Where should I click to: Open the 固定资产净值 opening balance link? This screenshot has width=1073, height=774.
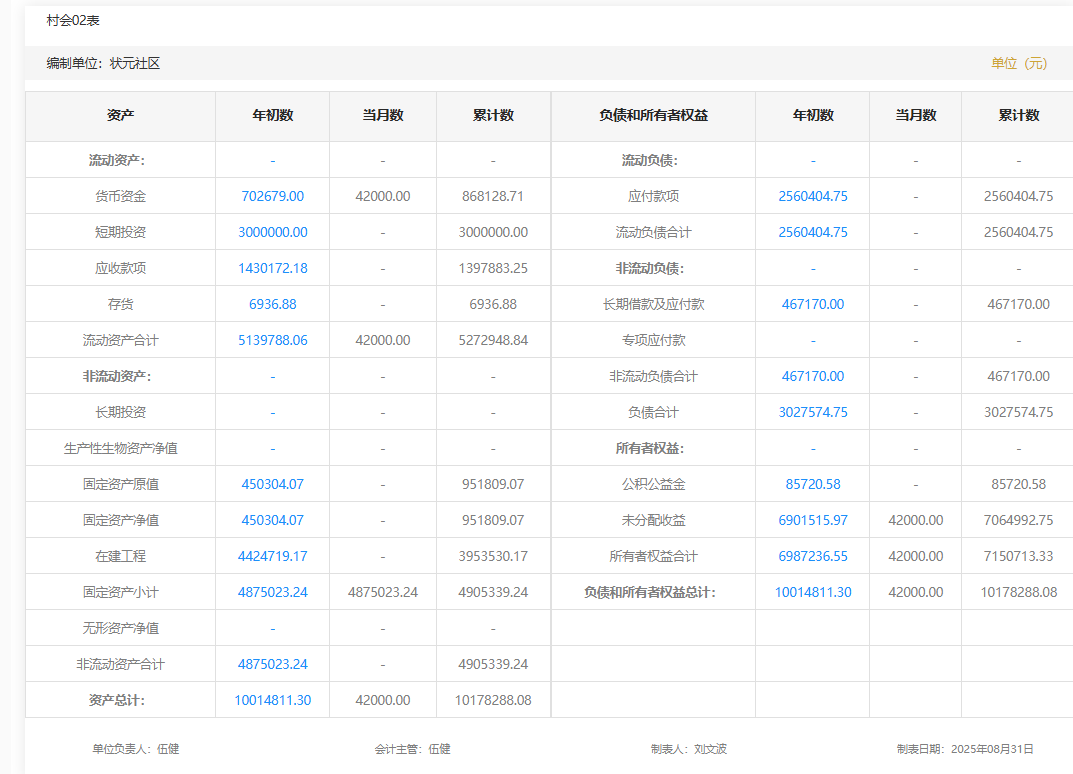coord(272,520)
